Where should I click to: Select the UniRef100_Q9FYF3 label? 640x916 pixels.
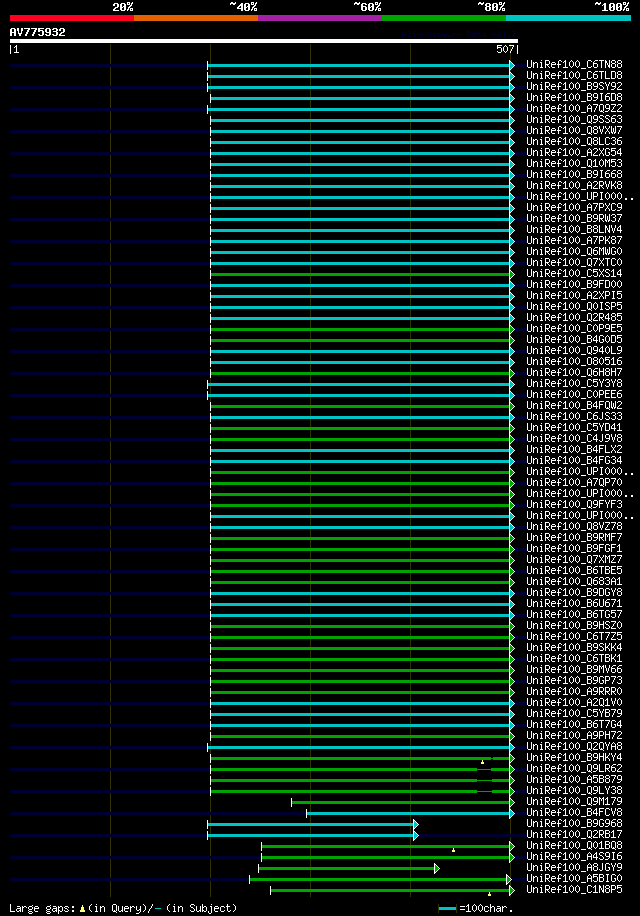(x=574, y=504)
